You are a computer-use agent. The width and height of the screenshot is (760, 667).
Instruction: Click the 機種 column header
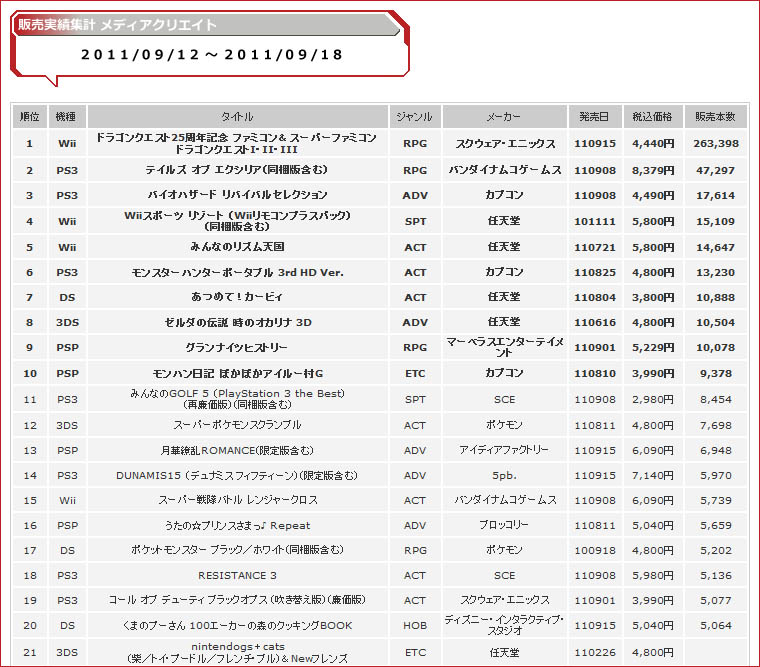[x=67, y=117]
